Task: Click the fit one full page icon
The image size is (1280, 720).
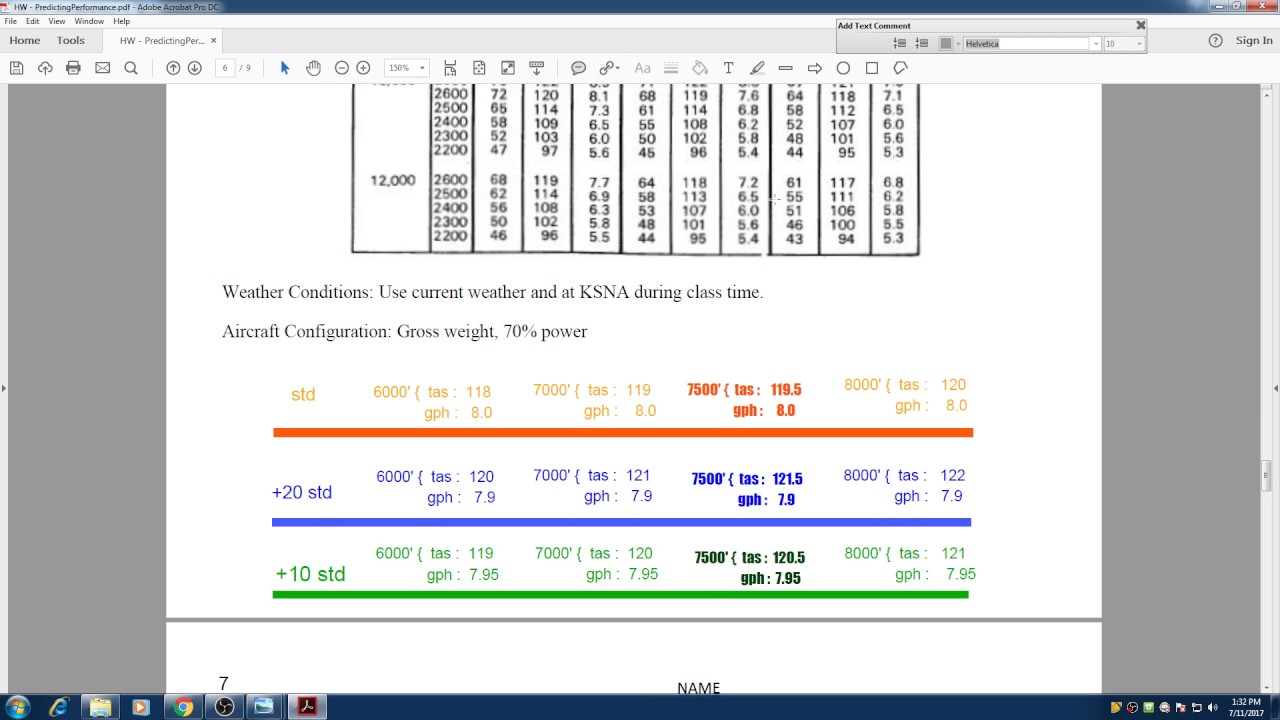Action: [479, 68]
